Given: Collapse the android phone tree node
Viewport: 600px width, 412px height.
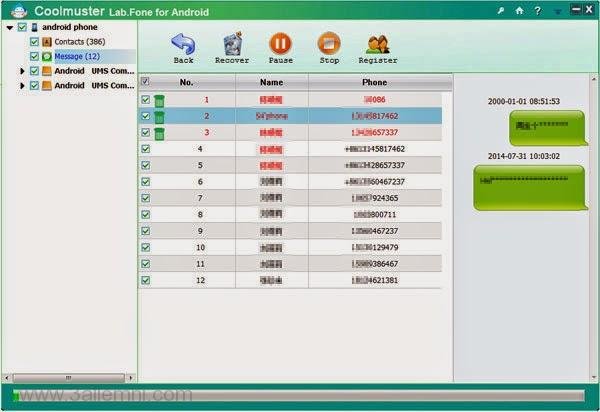Looking at the screenshot, I should point(10,28).
